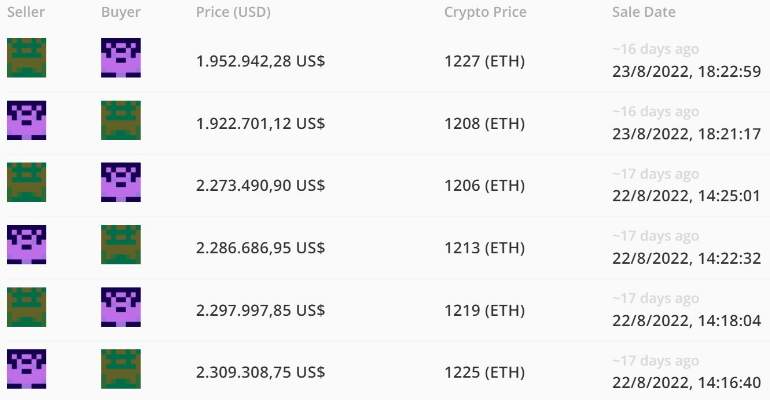Open the green buyer avatar in 1225 ETH row
The height and width of the screenshot is (400, 770).
pyautogui.click(x=121, y=369)
